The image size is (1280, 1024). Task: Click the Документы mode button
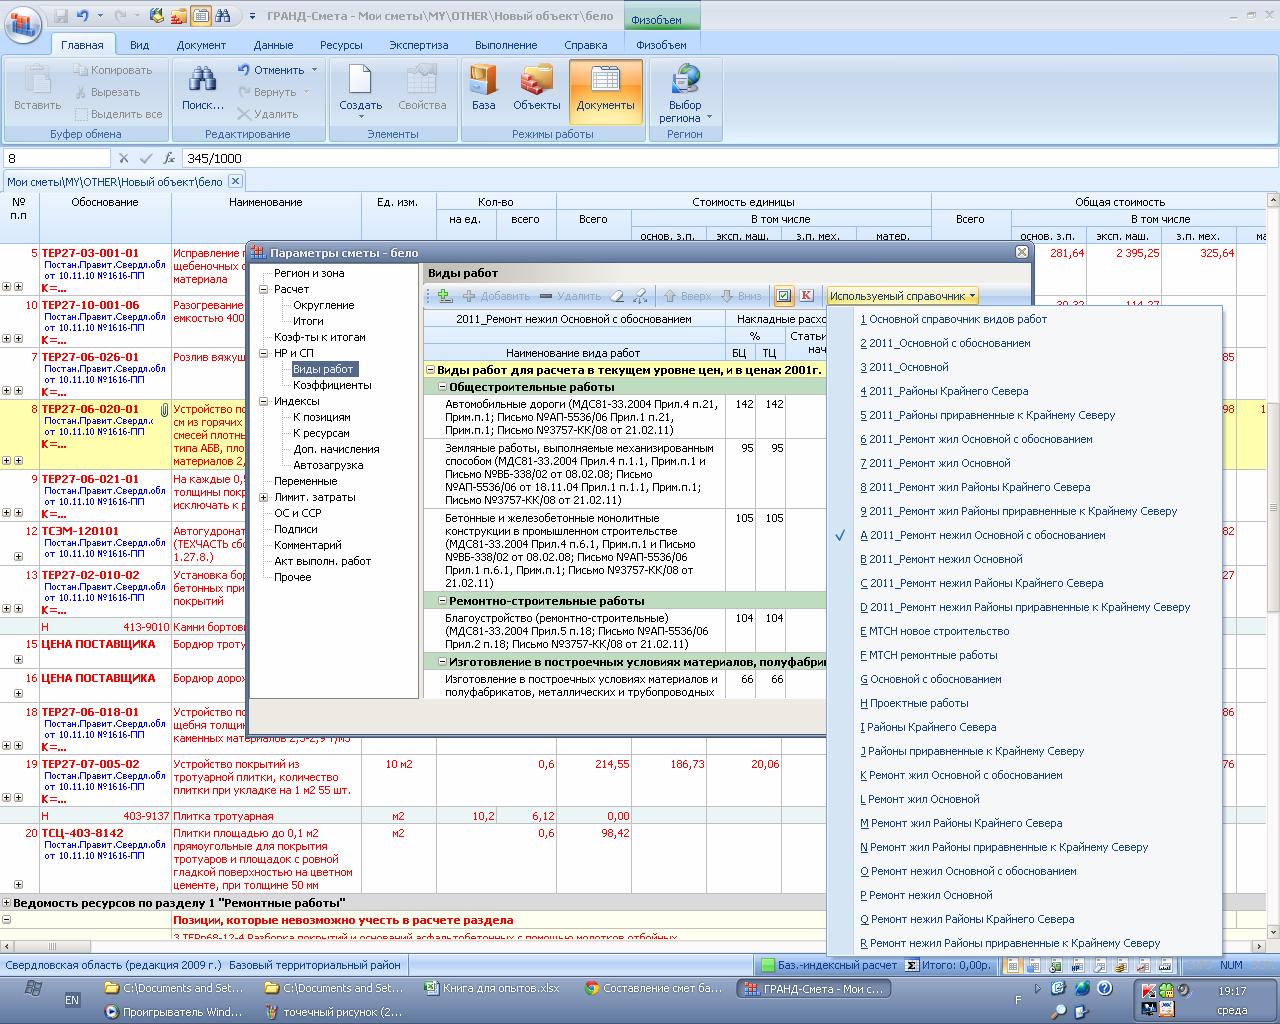point(605,88)
